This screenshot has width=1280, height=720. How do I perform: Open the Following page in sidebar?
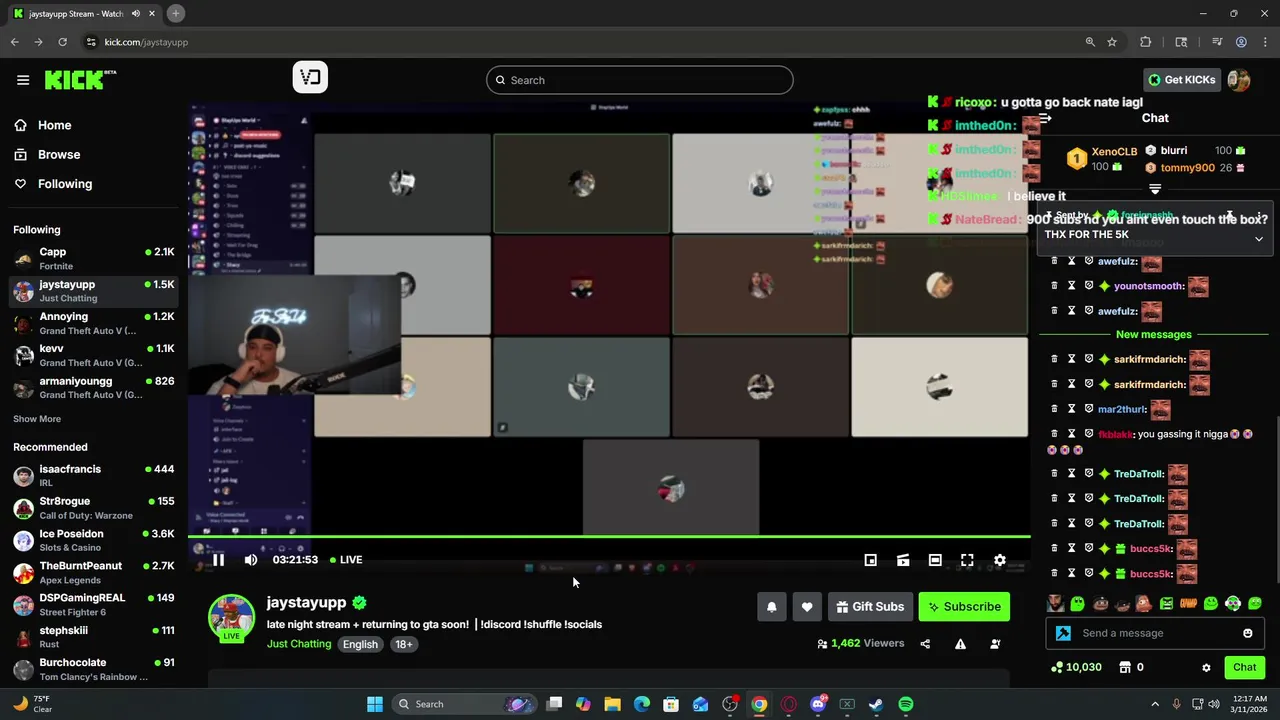coord(65,184)
